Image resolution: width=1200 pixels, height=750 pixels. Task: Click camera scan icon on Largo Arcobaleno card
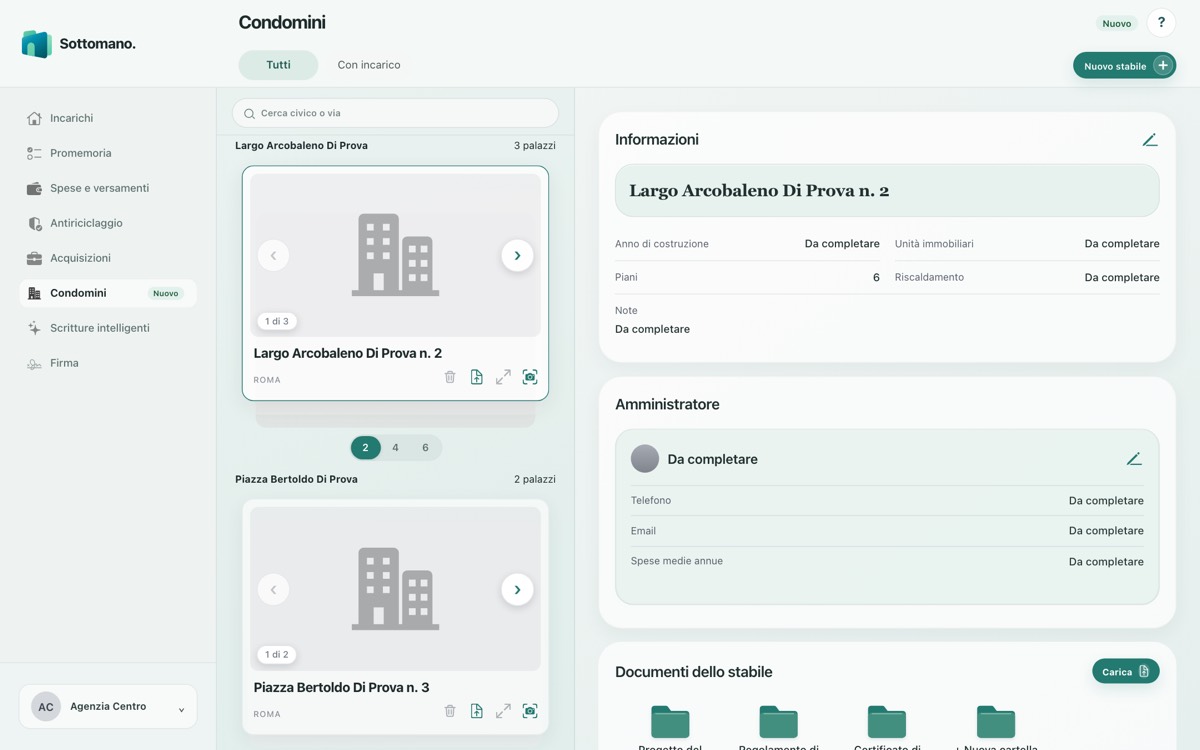pyautogui.click(x=530, y=377)
